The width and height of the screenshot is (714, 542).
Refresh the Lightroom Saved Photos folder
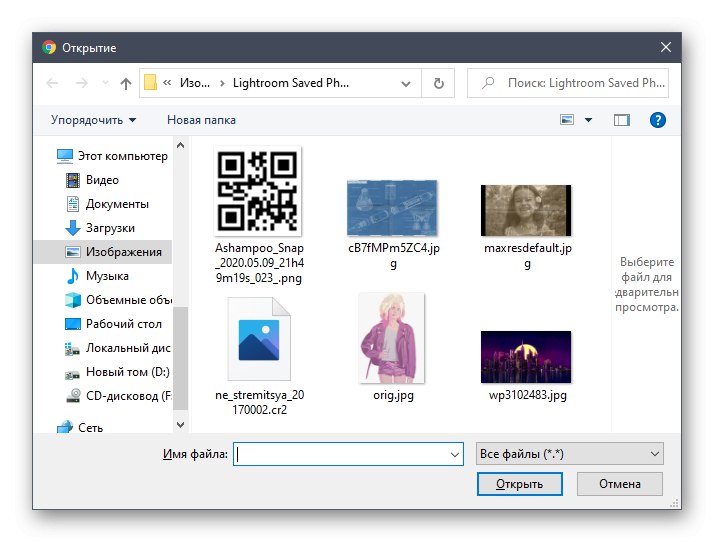tap(438, 83)
